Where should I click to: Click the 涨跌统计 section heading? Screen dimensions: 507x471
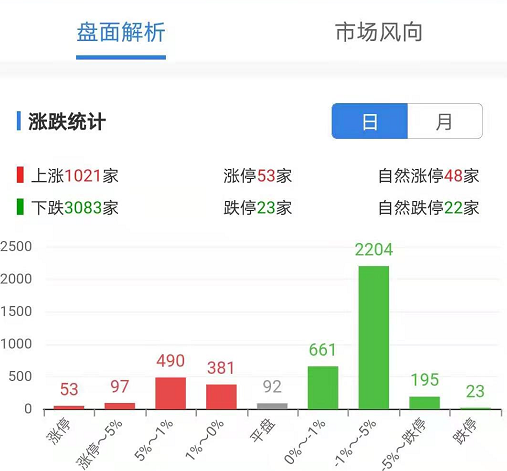(67, 121)
